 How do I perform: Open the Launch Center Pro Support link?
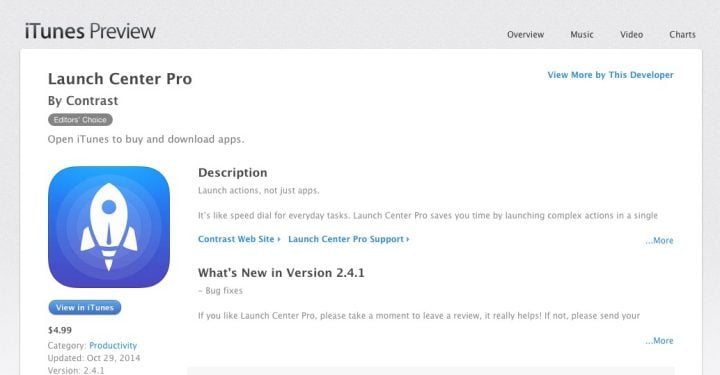click(x=349, y=239)
